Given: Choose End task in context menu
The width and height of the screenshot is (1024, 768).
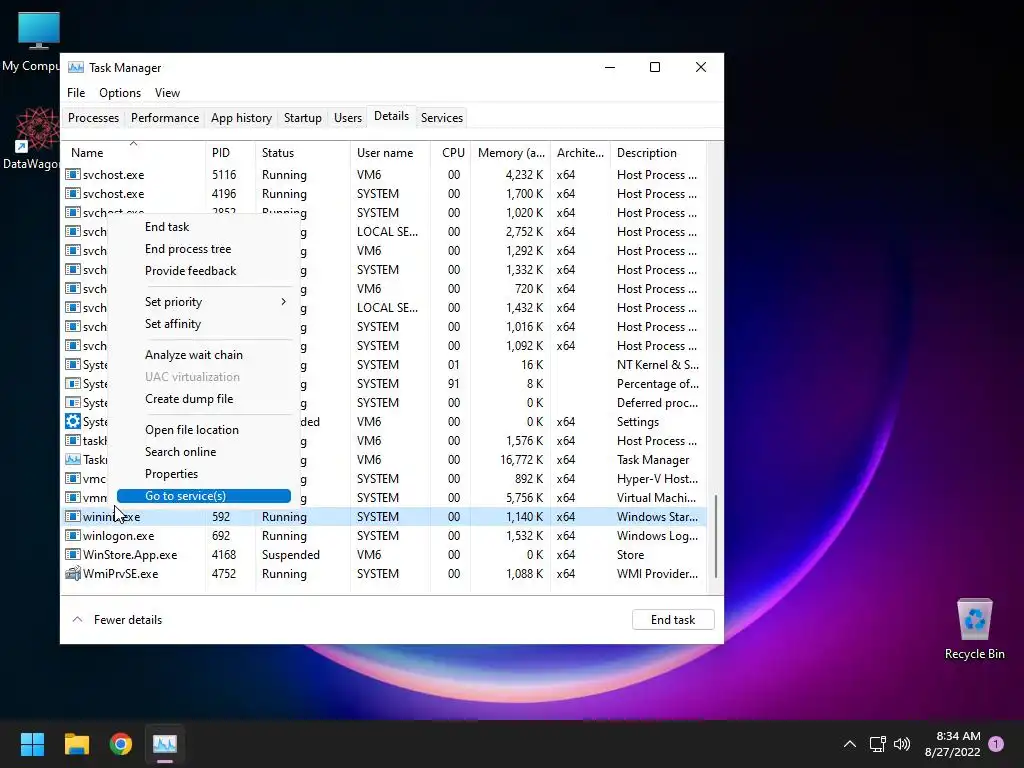Looking at the screenshot, I should coord(204,227).
